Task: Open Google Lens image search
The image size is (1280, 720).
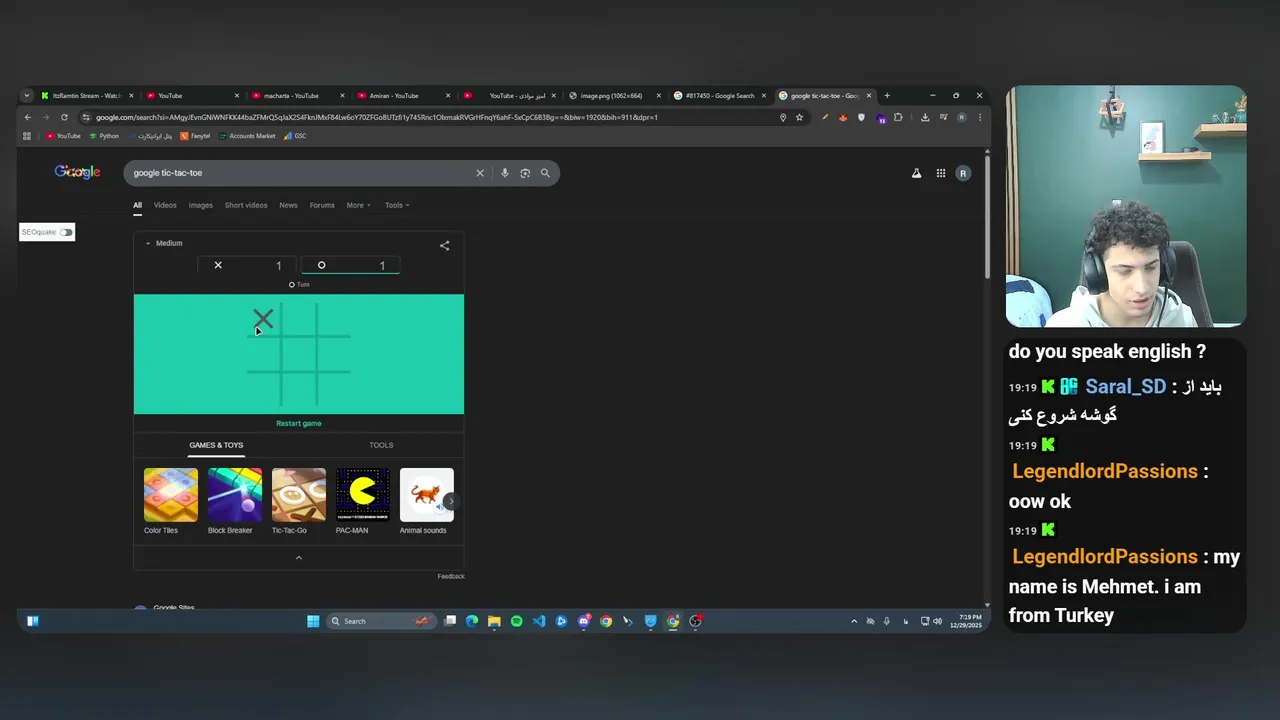Action: pos(525,173)
